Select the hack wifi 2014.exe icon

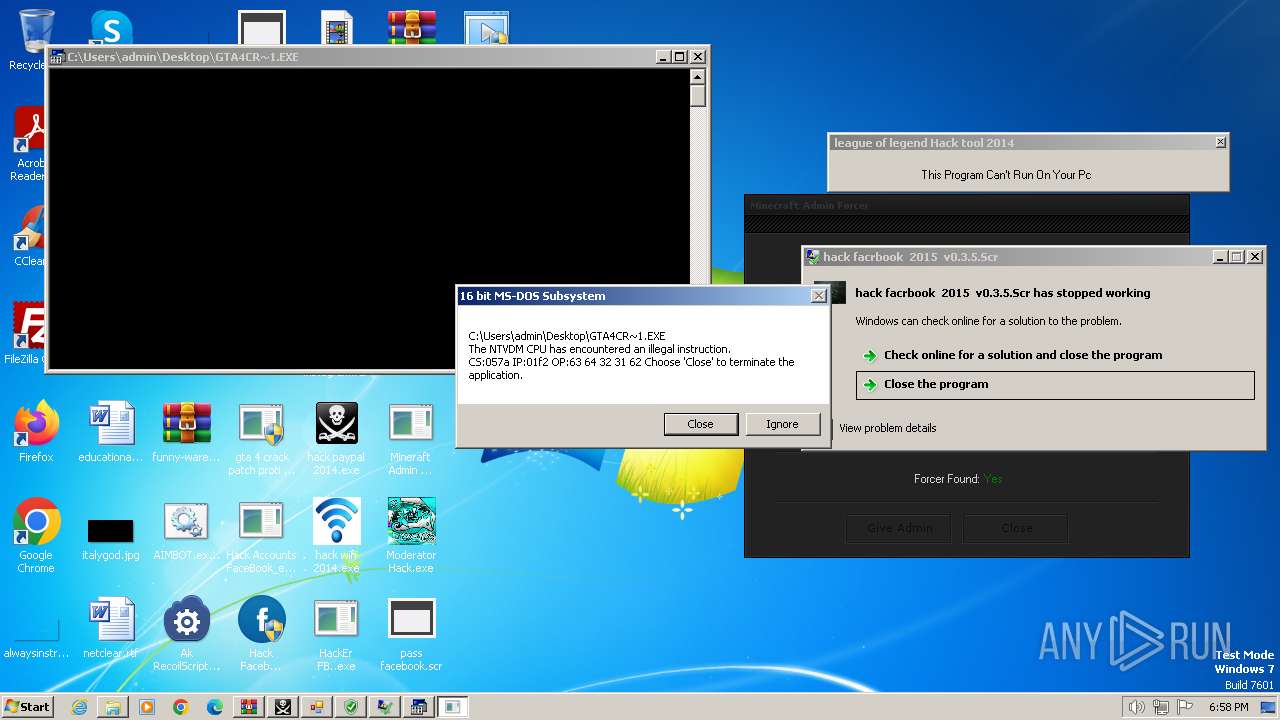(336, 536)
